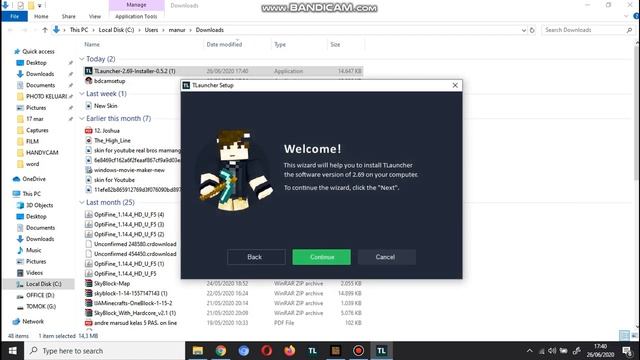Image resolution: width=640 pixels, height=360 pixels.
Task: Click the Up arrow in Explorer navigation
Action: [x=45, y=30]
